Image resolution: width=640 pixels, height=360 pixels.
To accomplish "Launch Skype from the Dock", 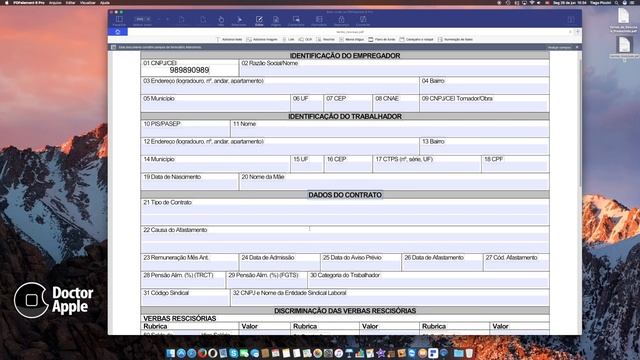I will tap(233, 353).
